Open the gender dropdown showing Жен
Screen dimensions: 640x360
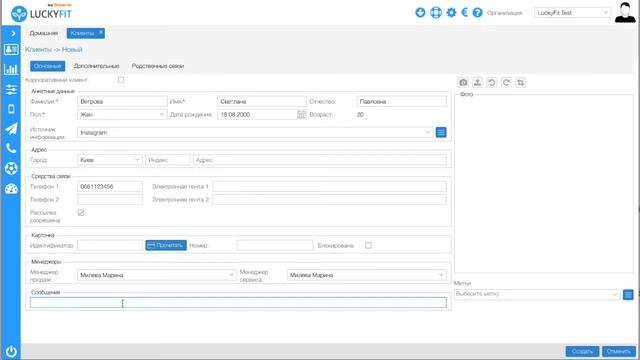(122, 115)
